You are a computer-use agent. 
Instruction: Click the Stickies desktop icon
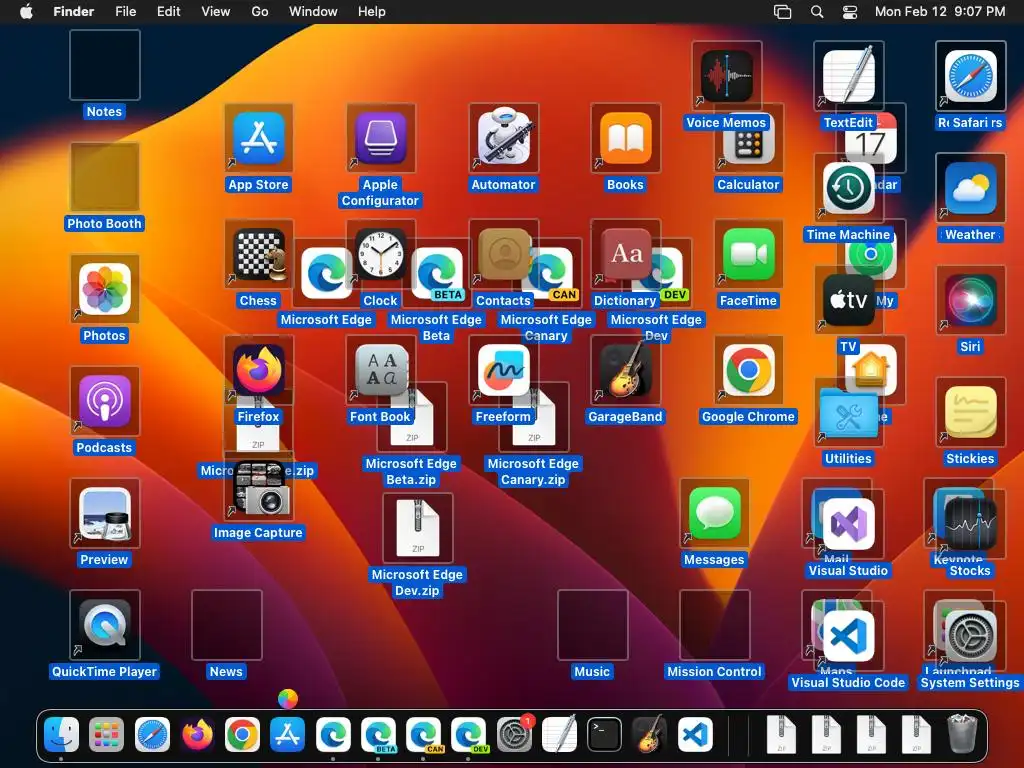coord(970,413)
